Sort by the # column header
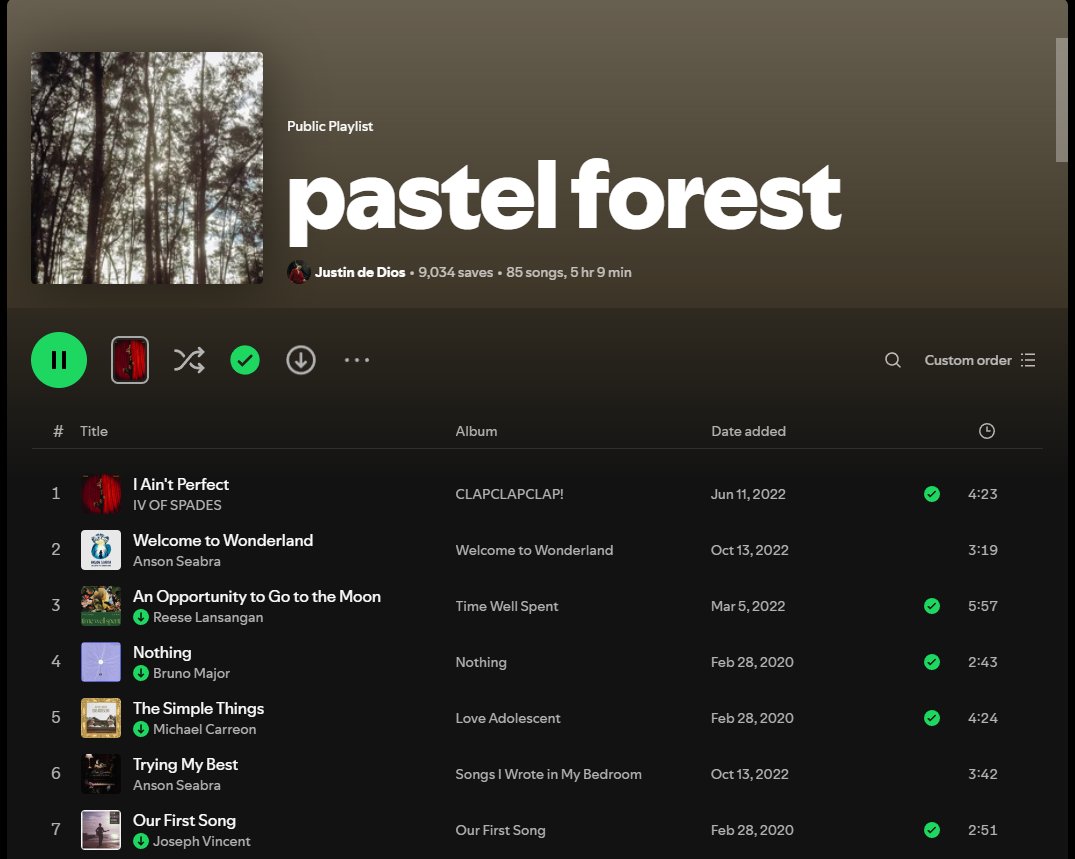 click(x=58, y=431)
